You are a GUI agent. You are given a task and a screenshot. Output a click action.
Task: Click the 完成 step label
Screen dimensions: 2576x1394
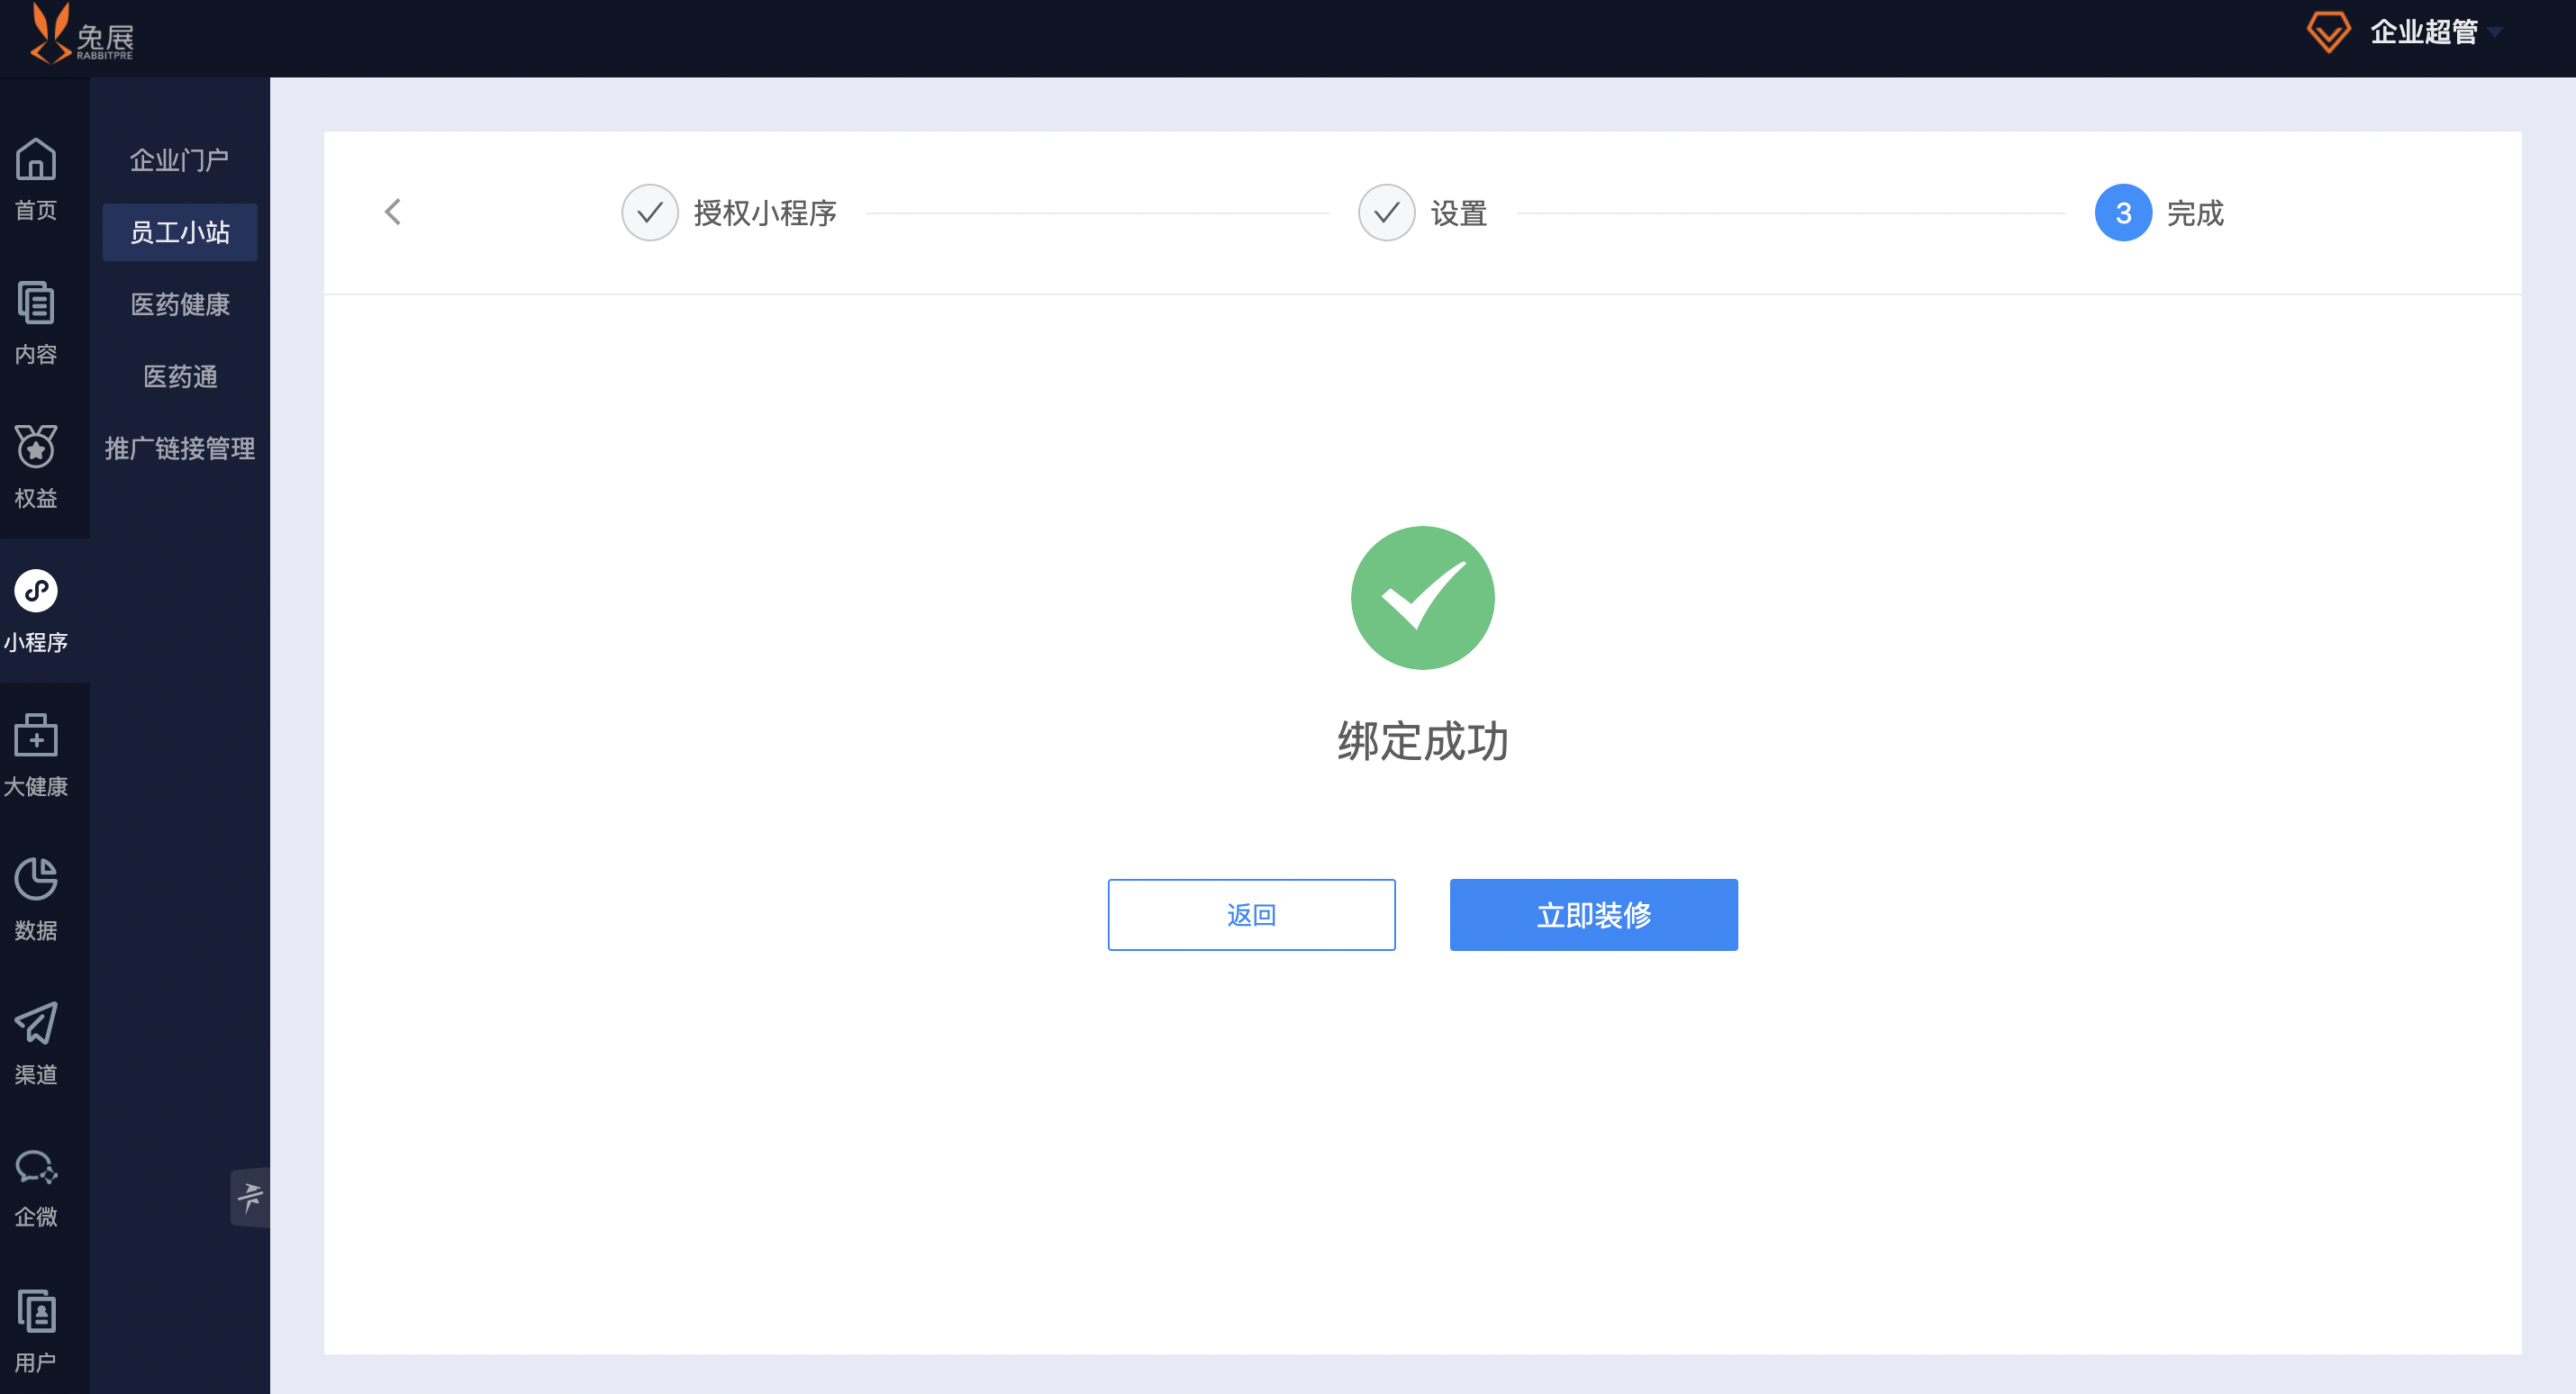(x=2195, y=213)
